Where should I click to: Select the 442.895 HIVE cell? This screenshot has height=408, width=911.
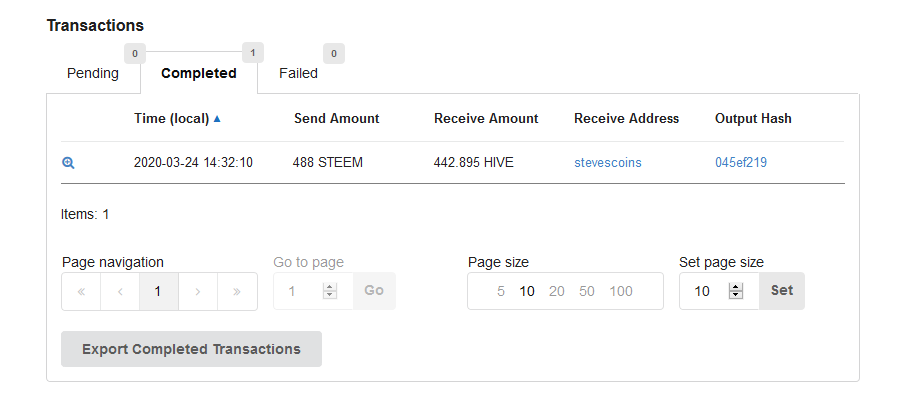[474, 163]
